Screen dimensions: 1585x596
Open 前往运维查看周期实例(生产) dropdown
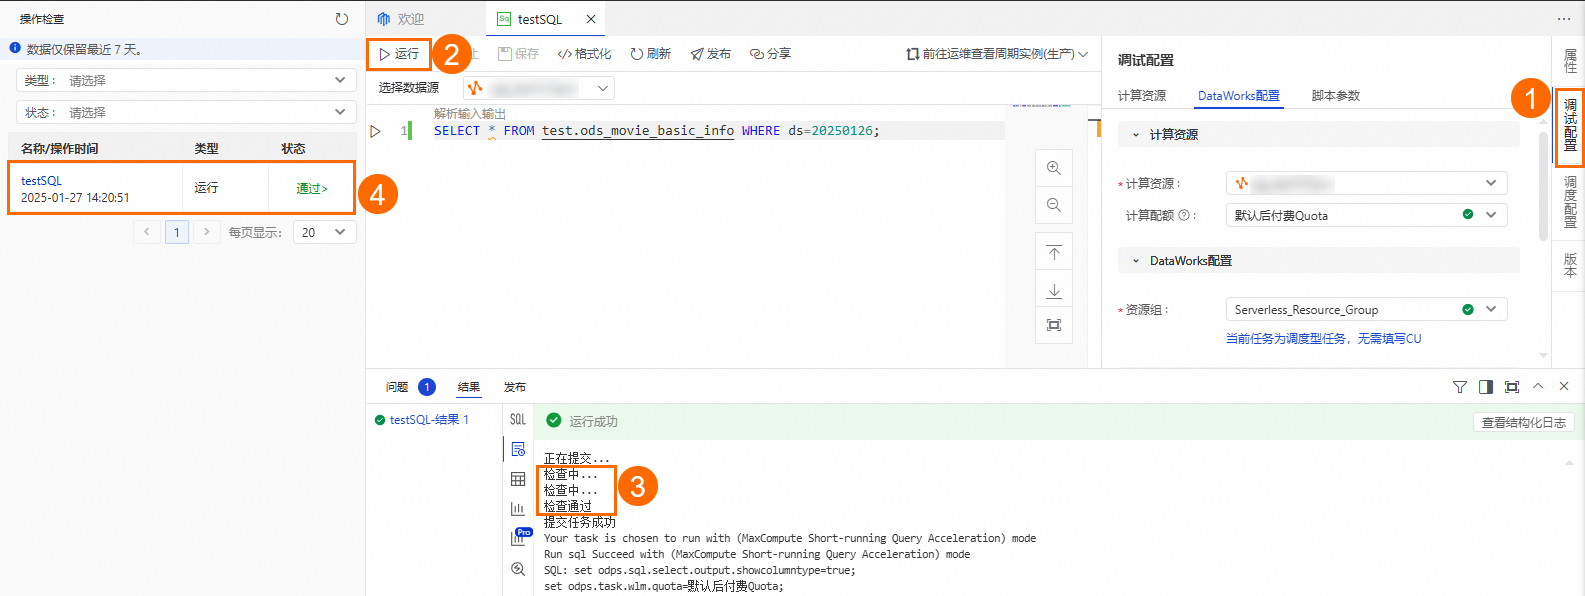[x=997, y=54]
